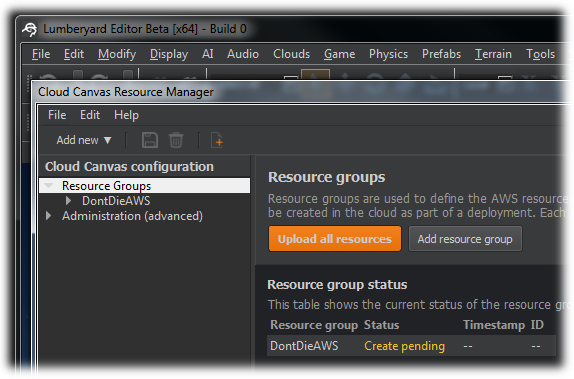The width and height of the screenshot is (574, 379).
Task: Select DontDieAWS row in status table
Action: (x=411, y=346)
